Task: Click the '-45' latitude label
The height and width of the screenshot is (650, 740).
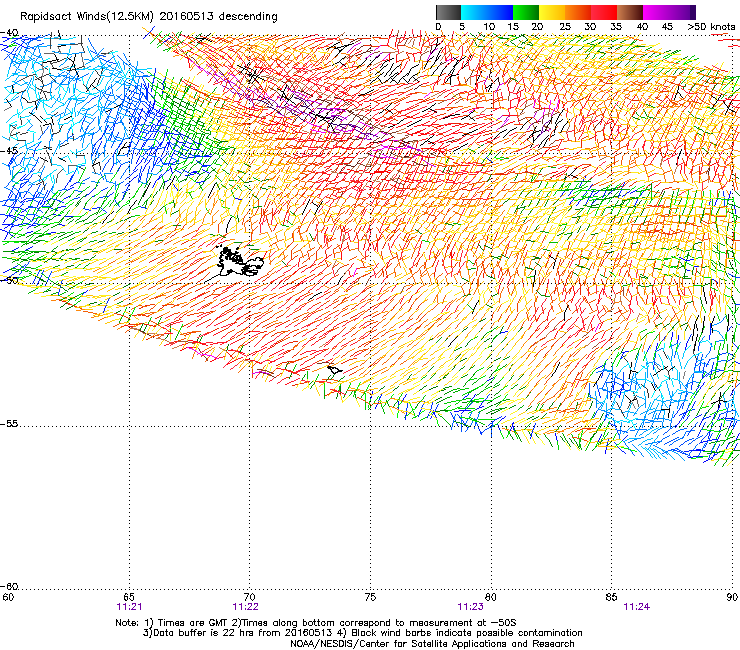Action: point(9,151)
